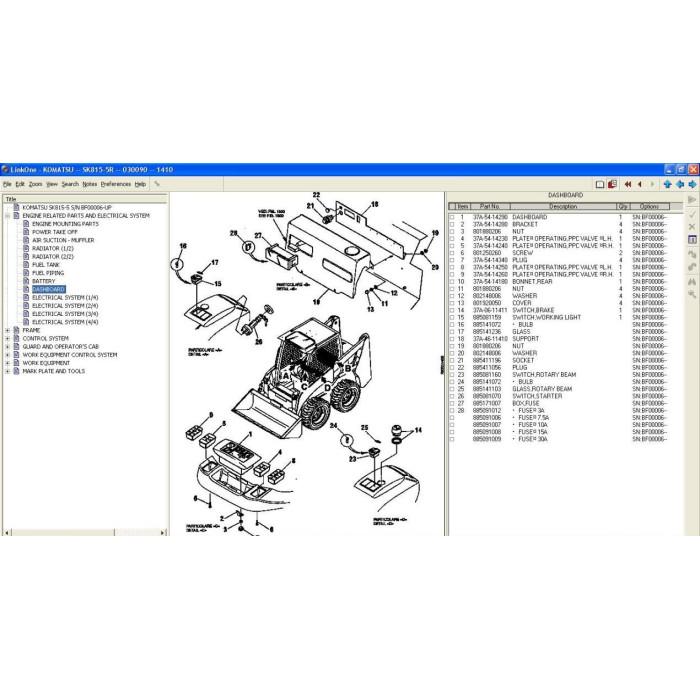Click the tree panel horizontal scrollbar left arrow
The height and width of the screenshot is (700, 700).
click(7, 532)
